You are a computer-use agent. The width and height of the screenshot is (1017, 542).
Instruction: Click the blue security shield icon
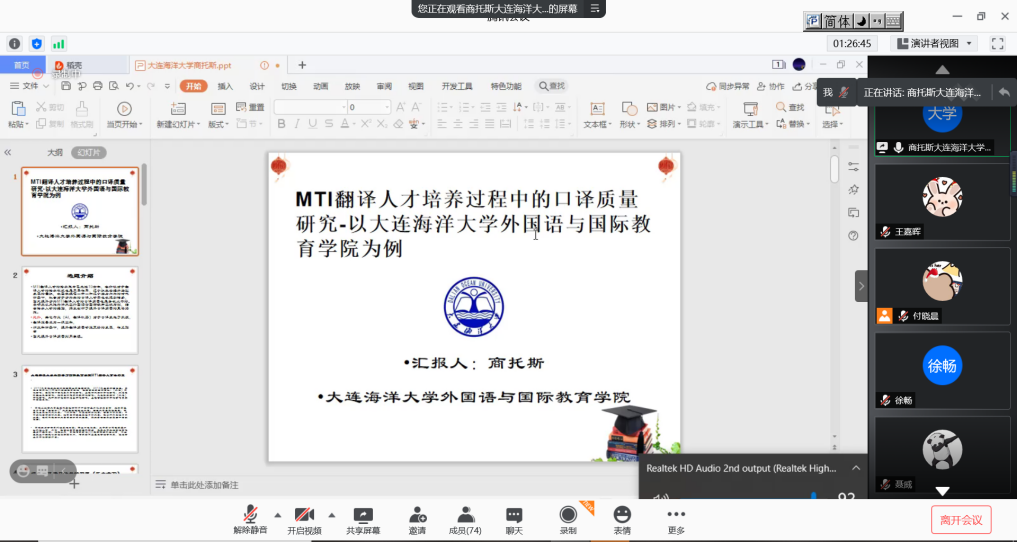click(x=37, y=44)
